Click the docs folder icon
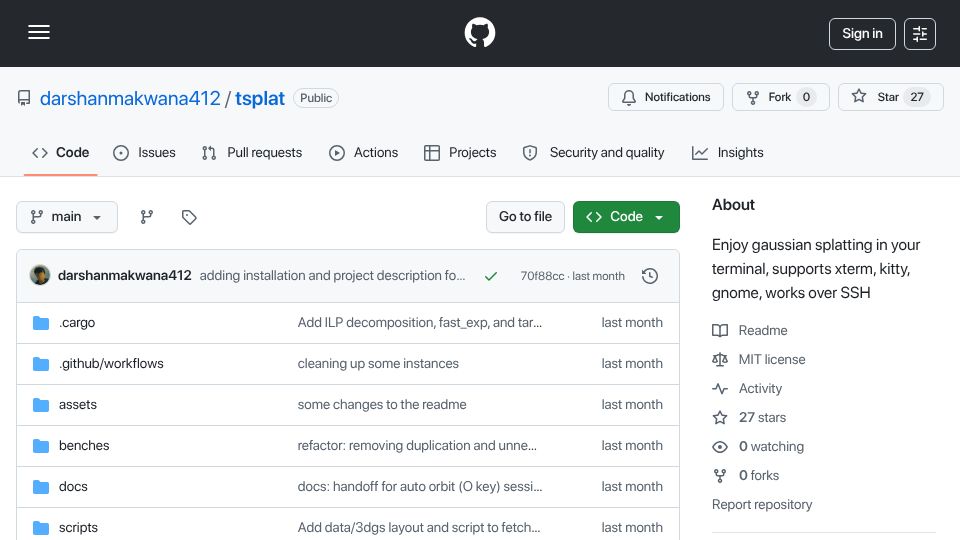 41,487
